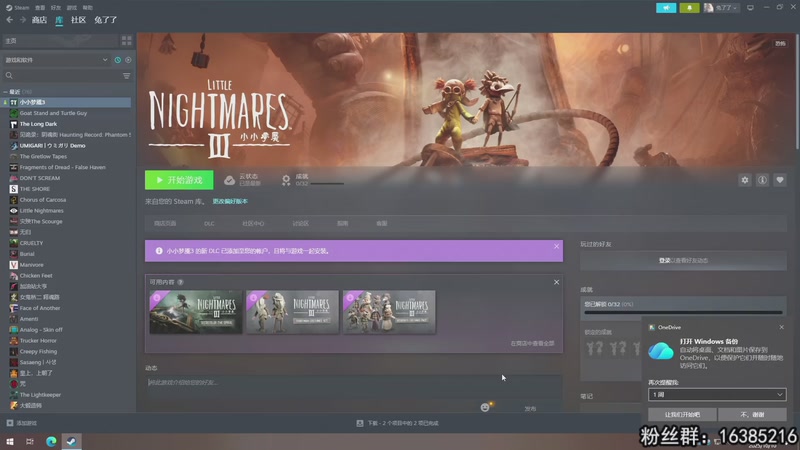800x450 pixels.
Task: Click the activity post text field
Action: 352,383
